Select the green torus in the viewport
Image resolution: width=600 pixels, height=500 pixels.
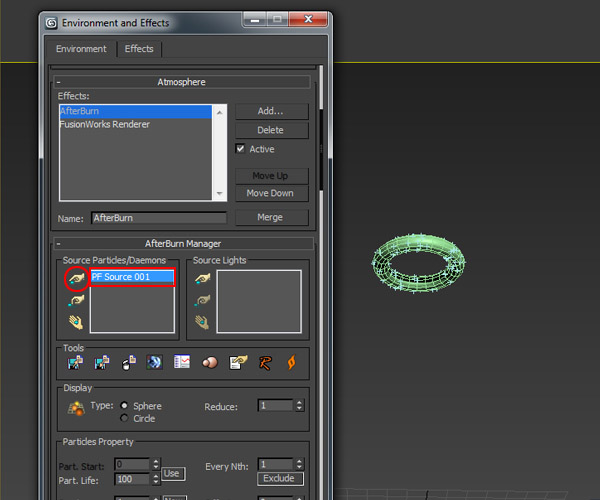pyautogui.click(x=419, y=262)
